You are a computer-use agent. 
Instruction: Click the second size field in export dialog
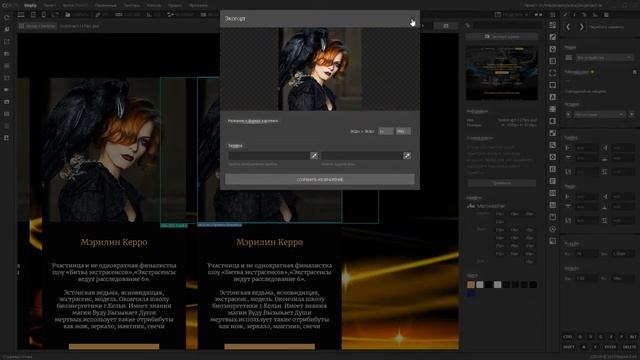(403, 131)
